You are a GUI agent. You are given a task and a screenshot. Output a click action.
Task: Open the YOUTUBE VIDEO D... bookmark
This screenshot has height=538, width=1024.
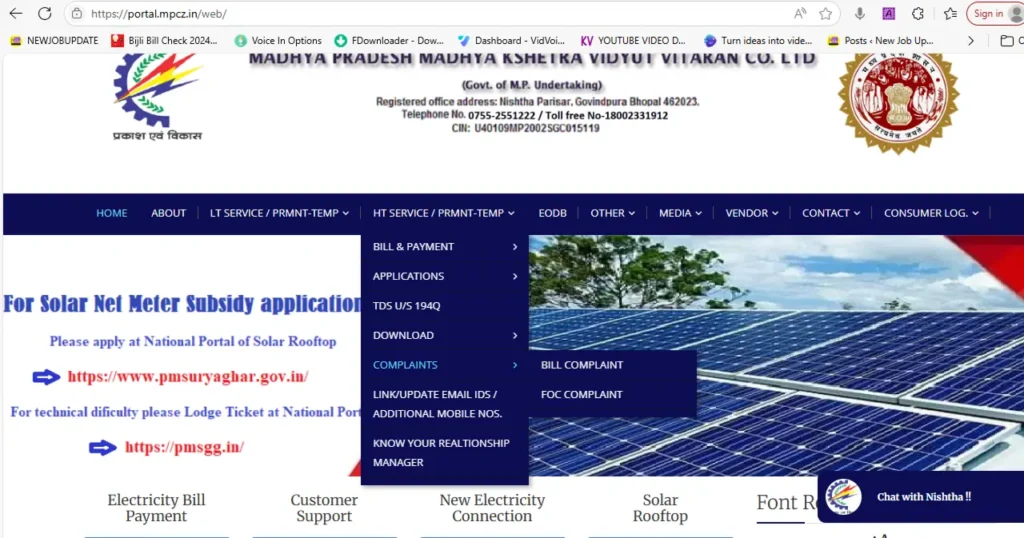tap(633, 40)
